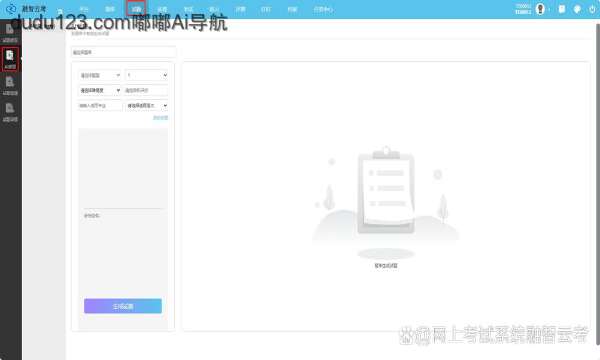600x360 pixels.
Task: Click the purple-blue gradient generate button
Action: (x=123, y=306)
